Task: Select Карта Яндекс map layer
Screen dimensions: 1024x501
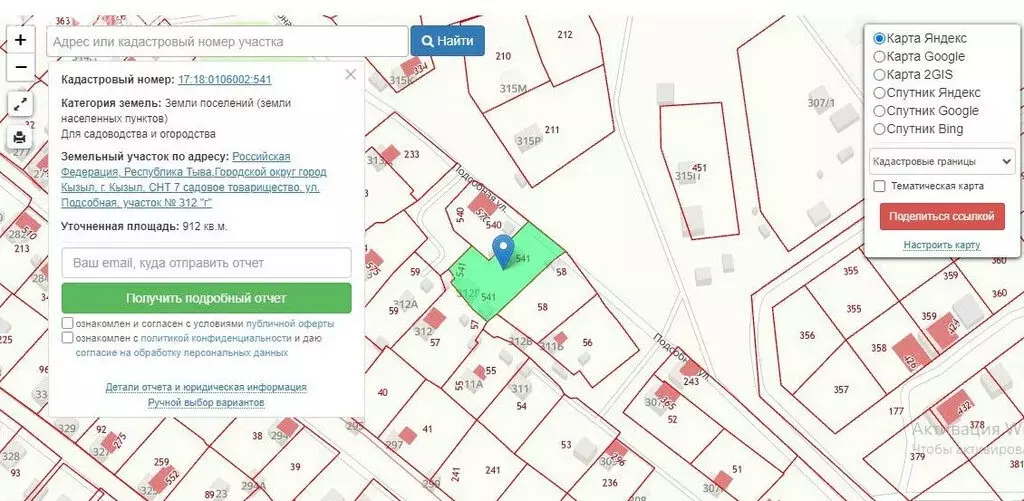Action: coord(880,39)
